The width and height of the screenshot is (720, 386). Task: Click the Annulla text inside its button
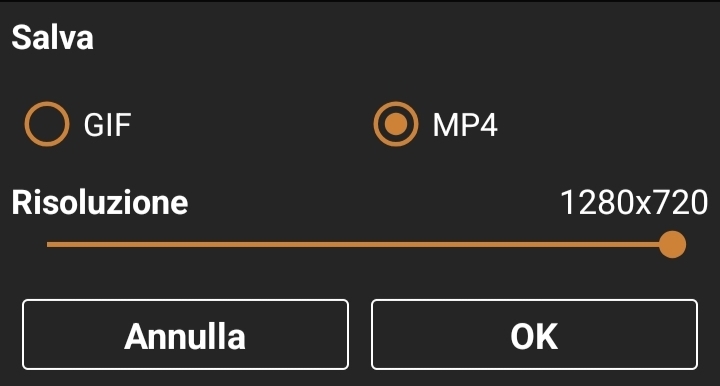coord(185,336)
